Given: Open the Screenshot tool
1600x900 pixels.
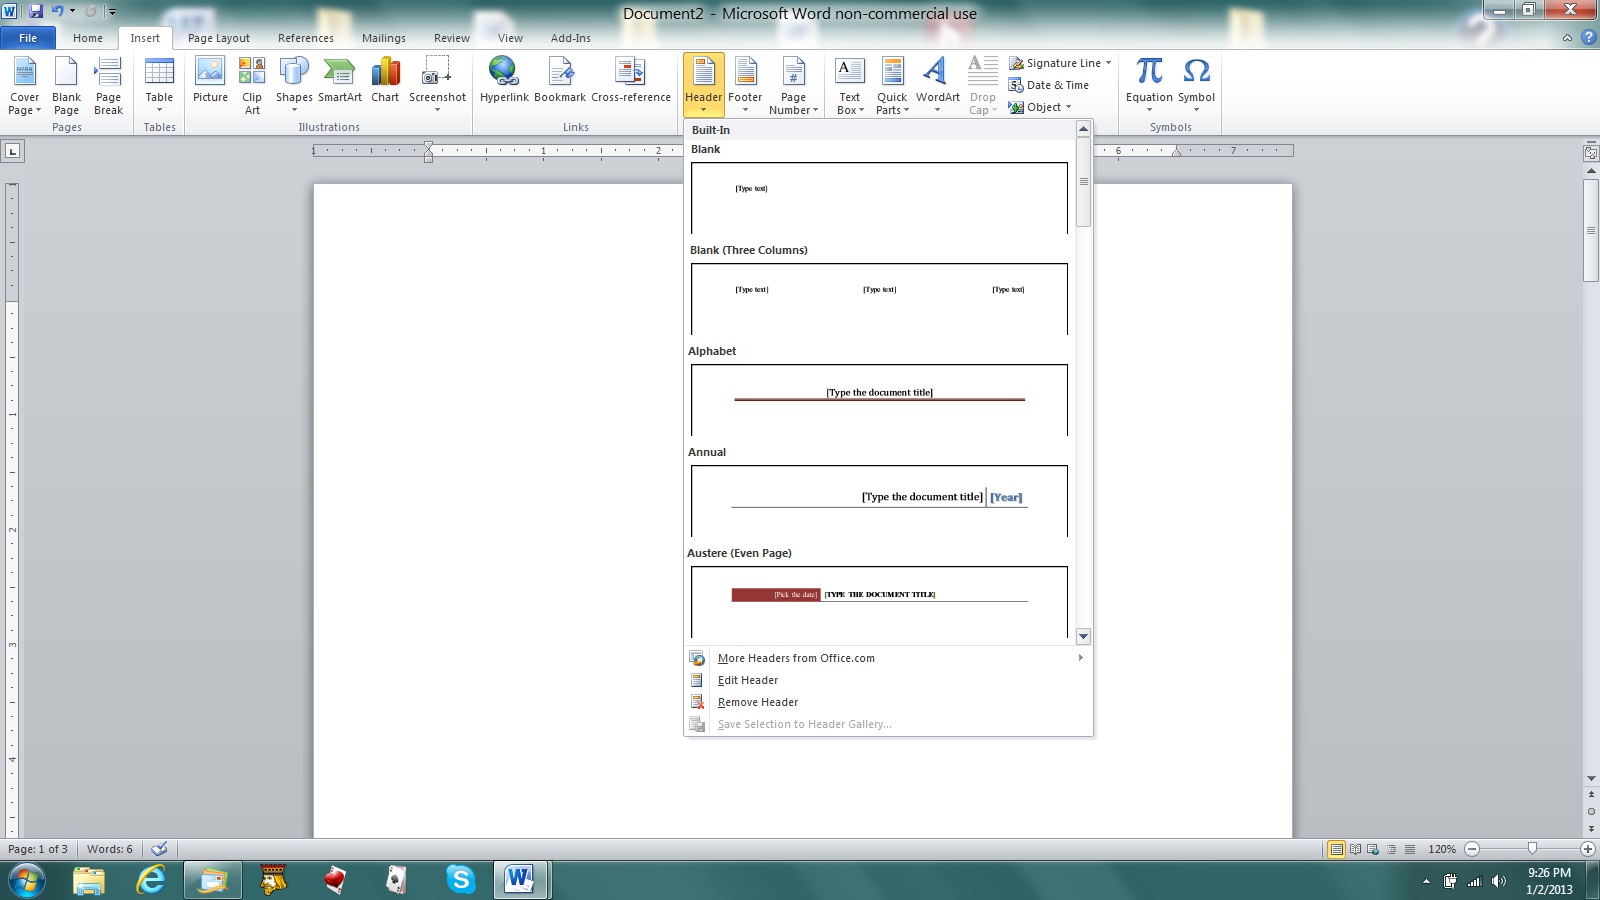Looking at the screenshot, I should pos(437,86).
